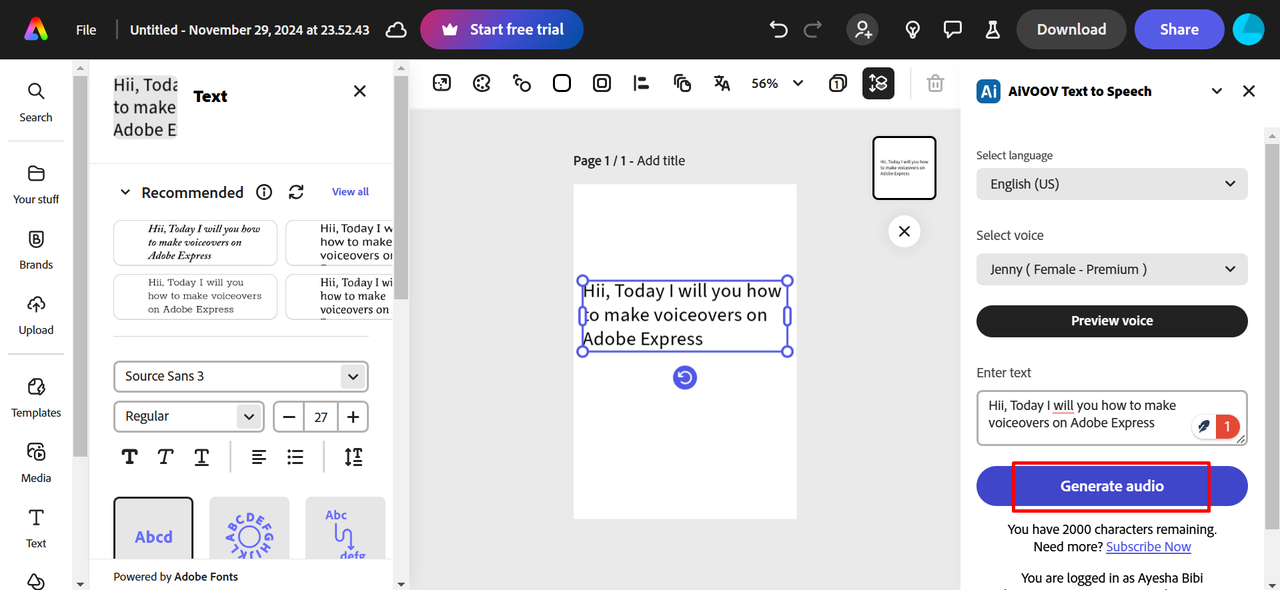Click View all recommended styles
Screen dimensions: 1280x590
(350, 192)
